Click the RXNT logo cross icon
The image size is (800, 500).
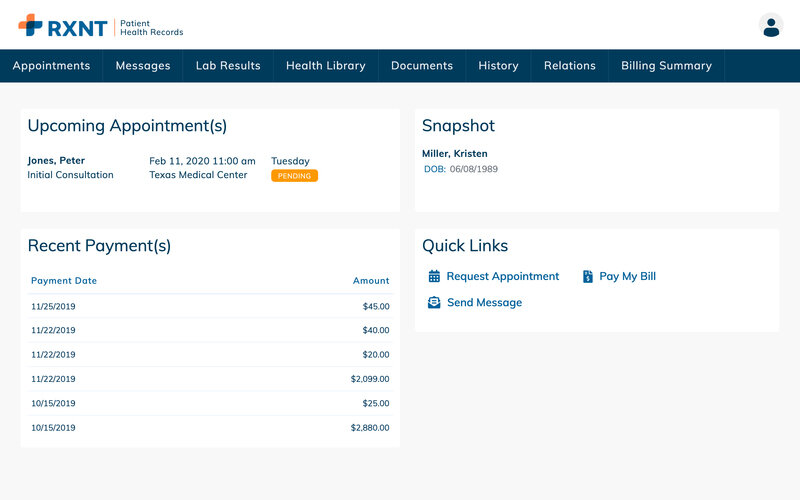[30, 25]
